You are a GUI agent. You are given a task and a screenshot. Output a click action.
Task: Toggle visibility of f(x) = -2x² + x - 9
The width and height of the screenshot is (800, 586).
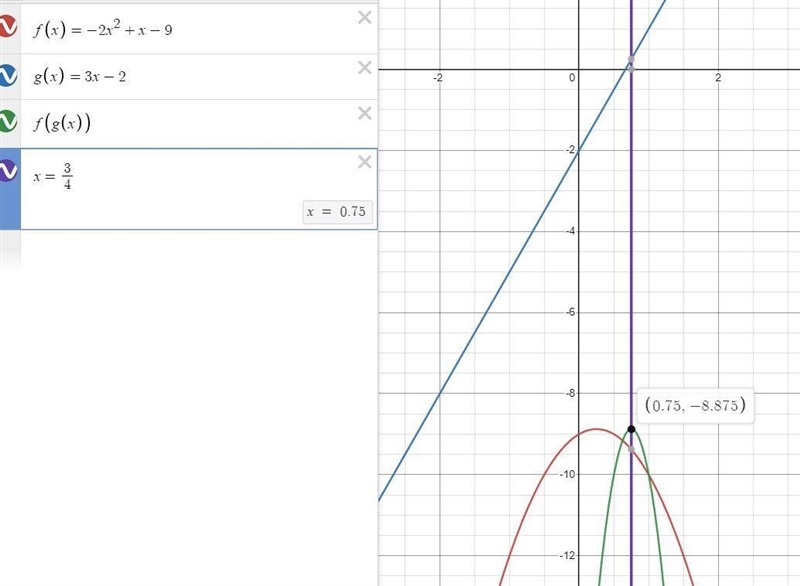pos(7,26)
